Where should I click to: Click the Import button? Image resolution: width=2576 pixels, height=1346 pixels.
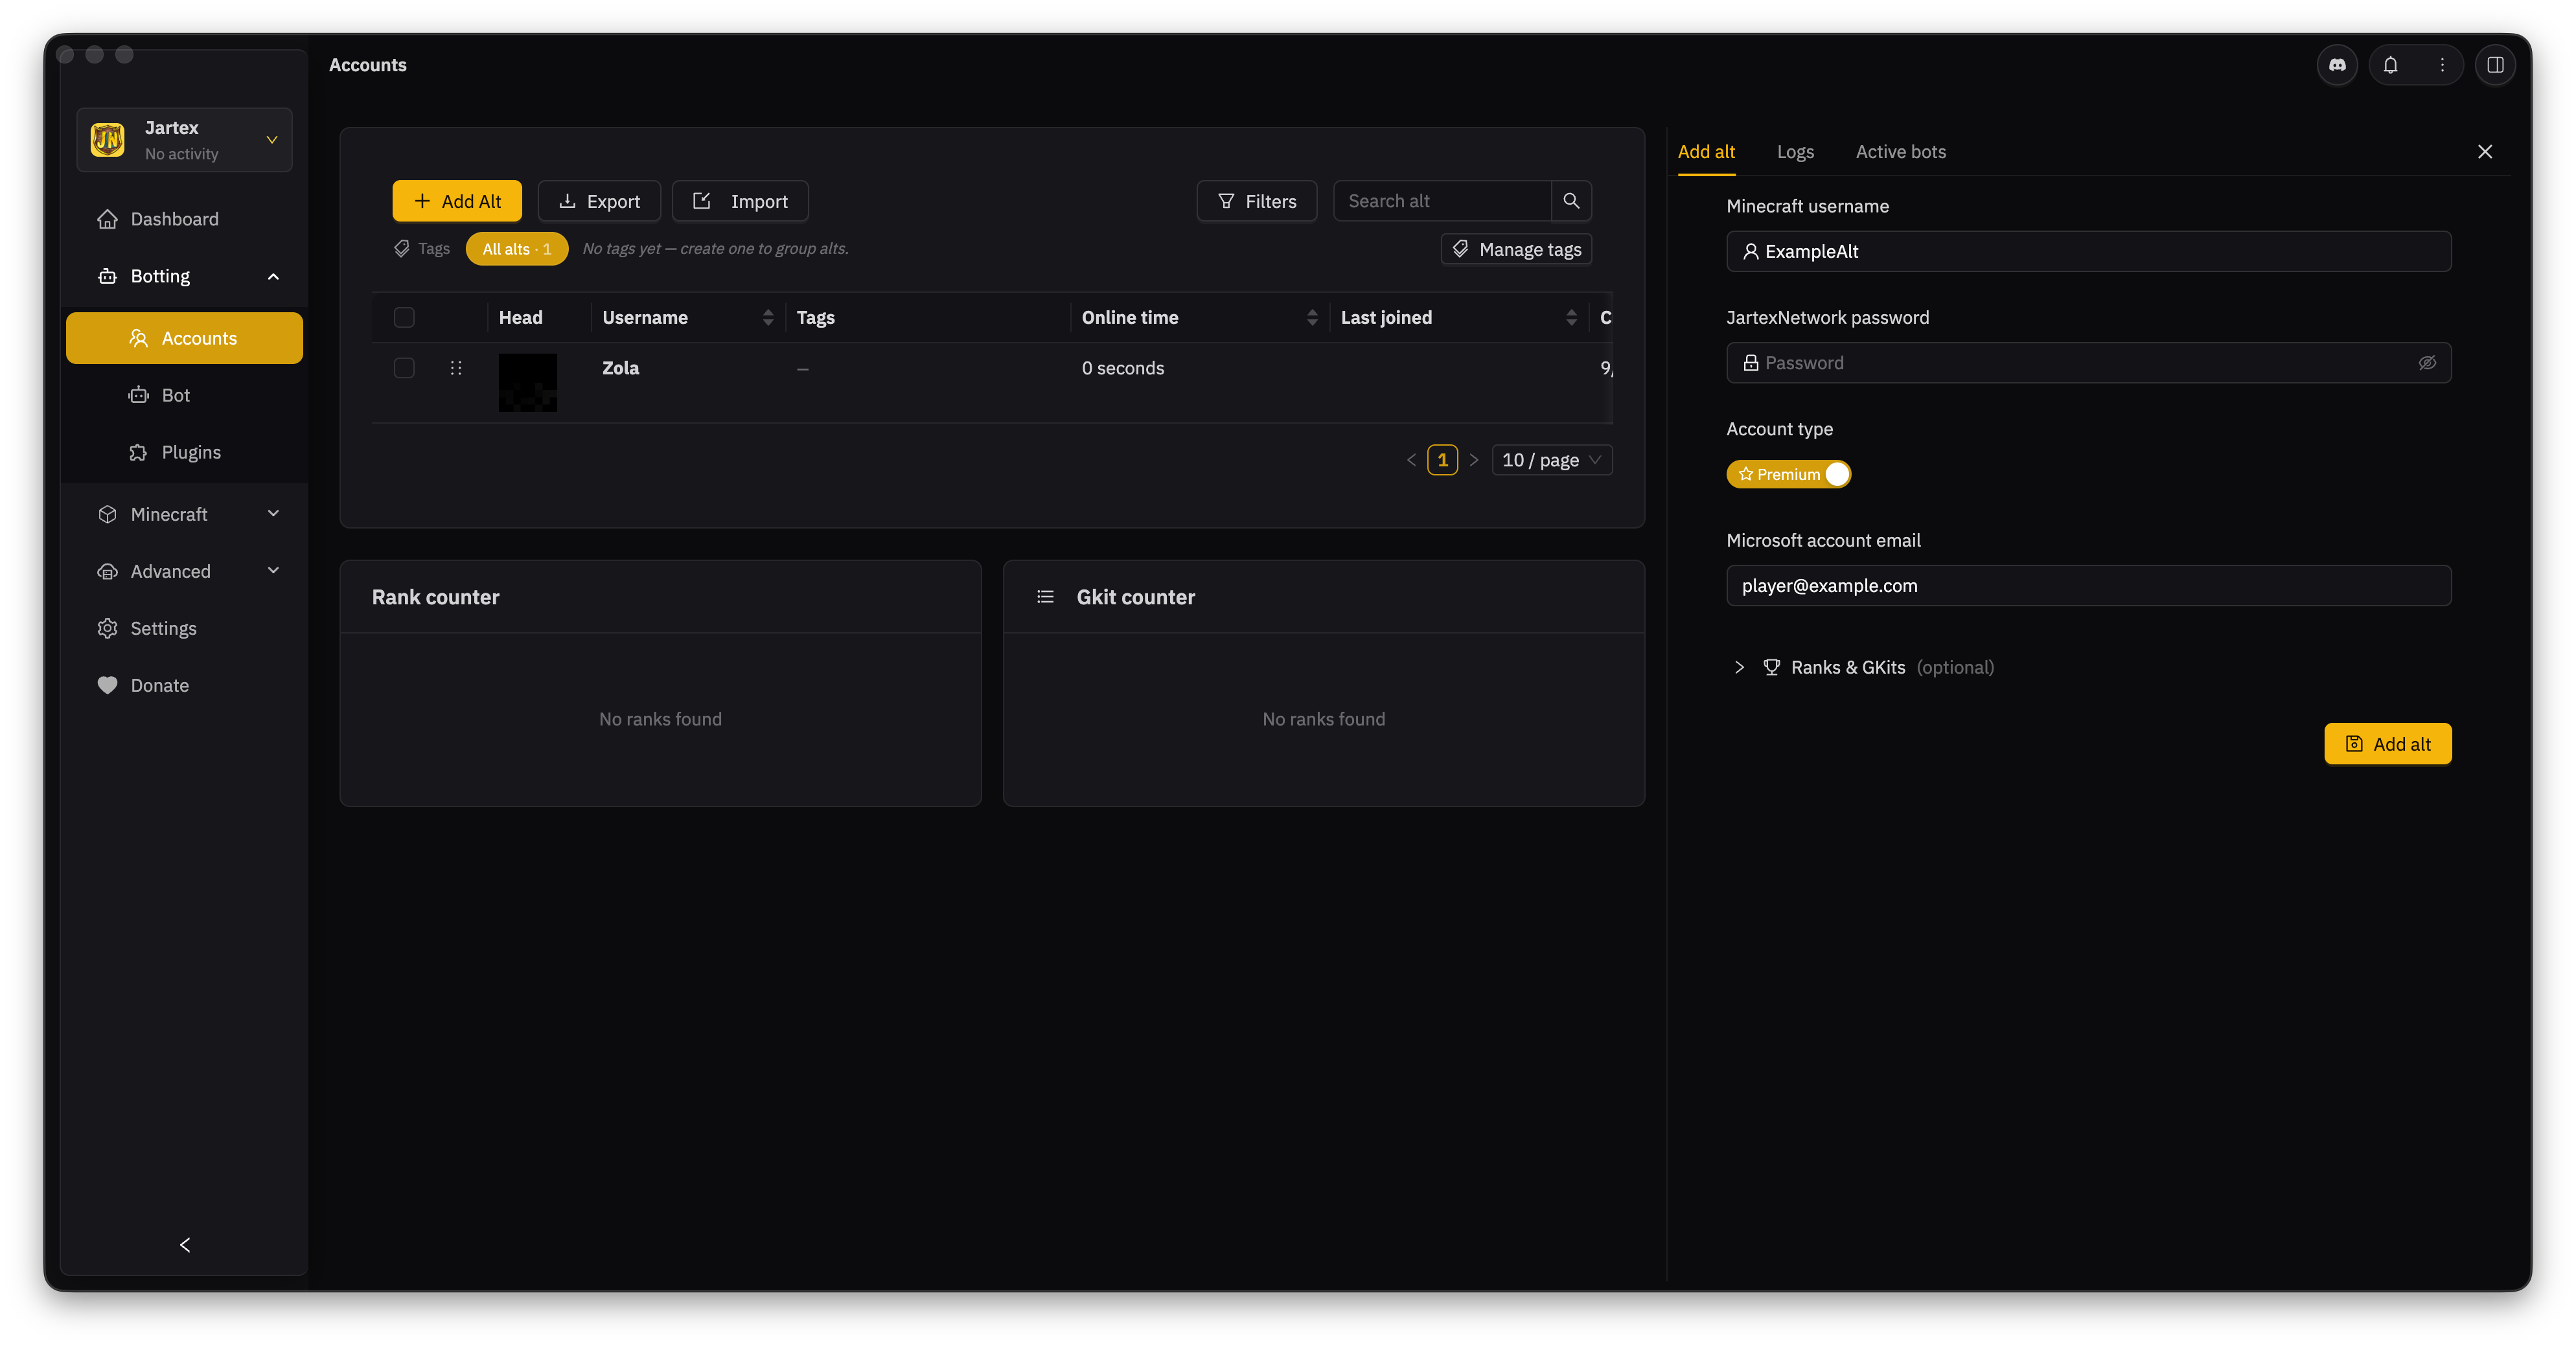tap(740, 201)
